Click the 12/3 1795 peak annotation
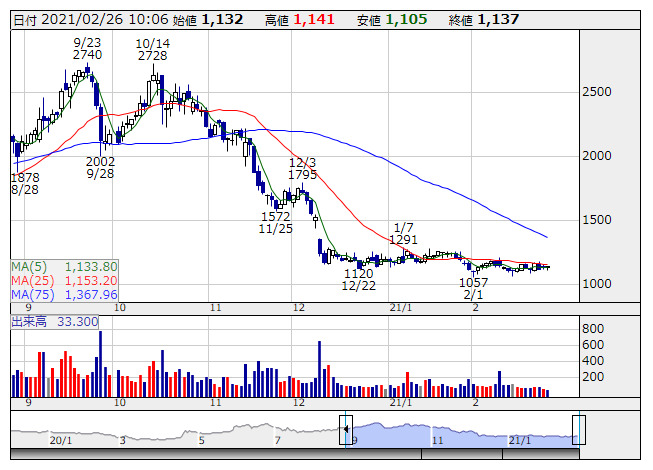 pyautogui.click(x=302, y=169)
